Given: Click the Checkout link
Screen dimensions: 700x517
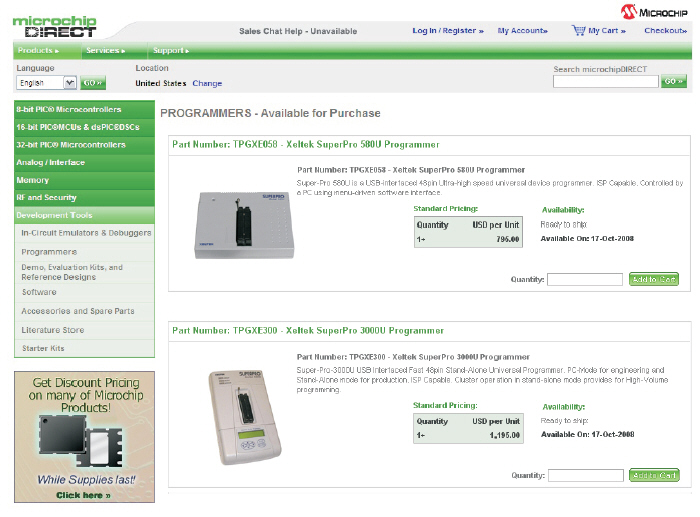Looking at the screenshot, I should click(665, 31).
